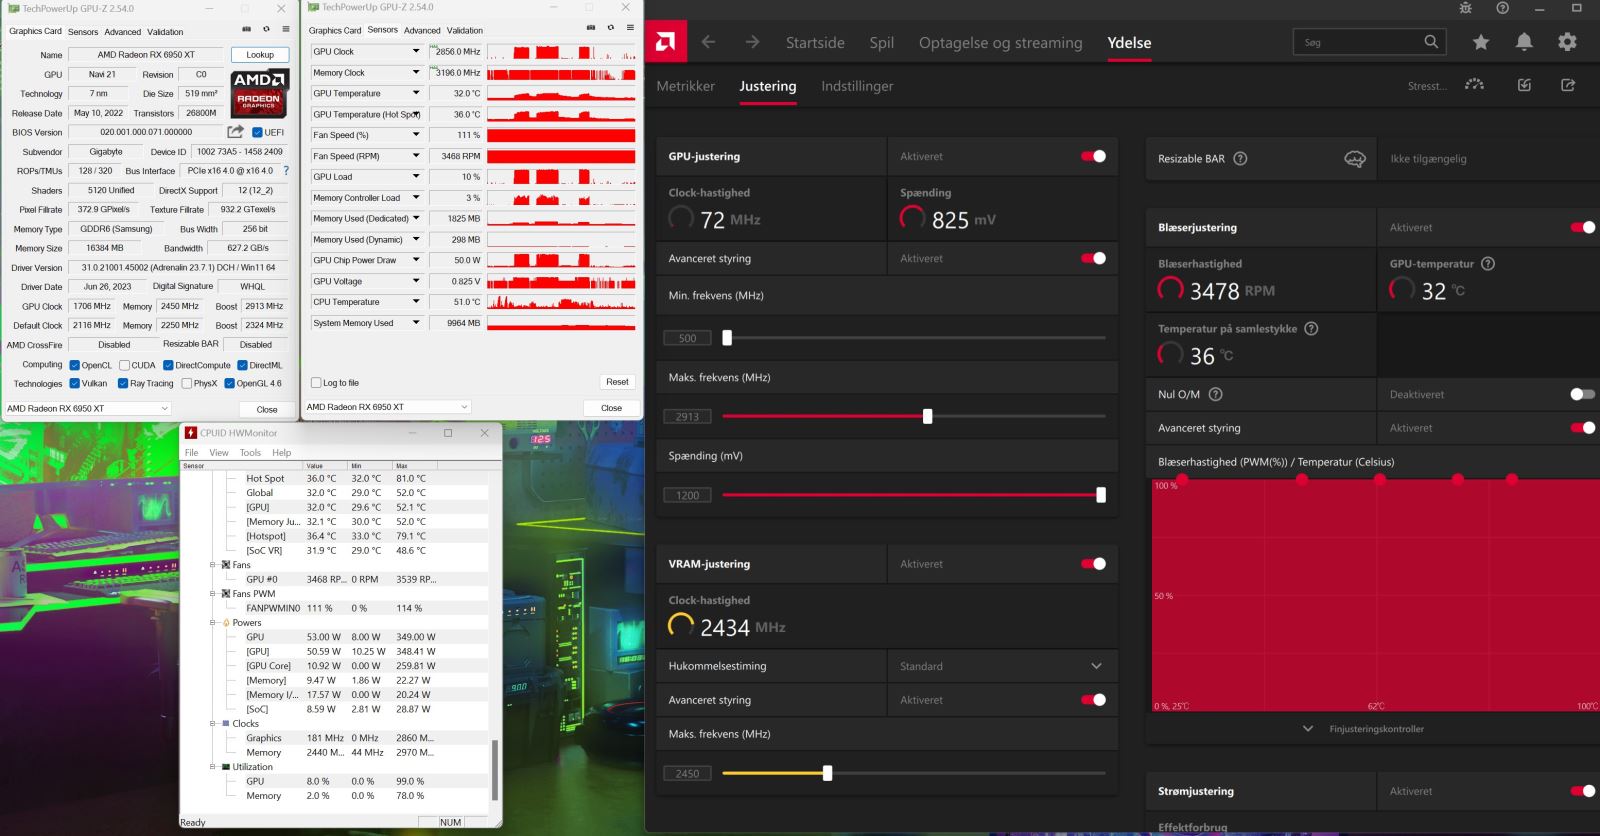Open Hukommelsestiming Standard dropdown
The image size is (1600, 836).
(x=1002, y=666)
